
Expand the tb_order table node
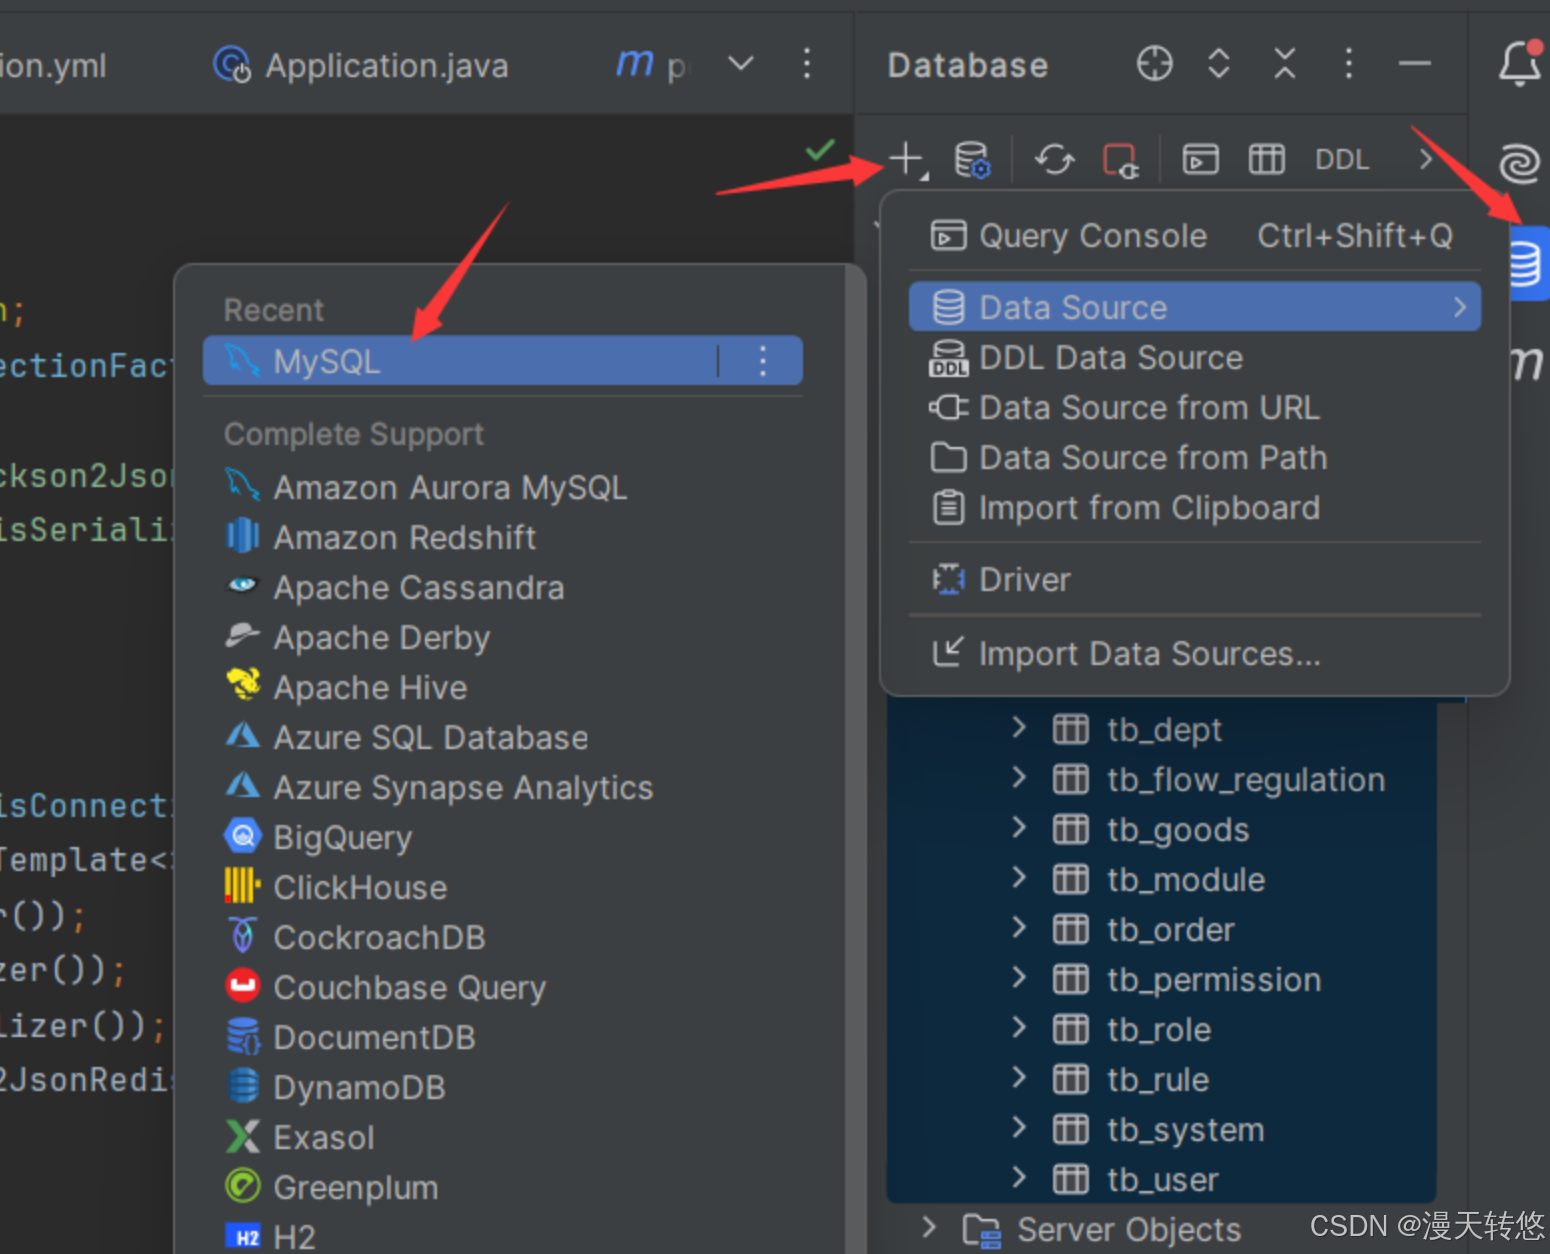coord(1018,927)
